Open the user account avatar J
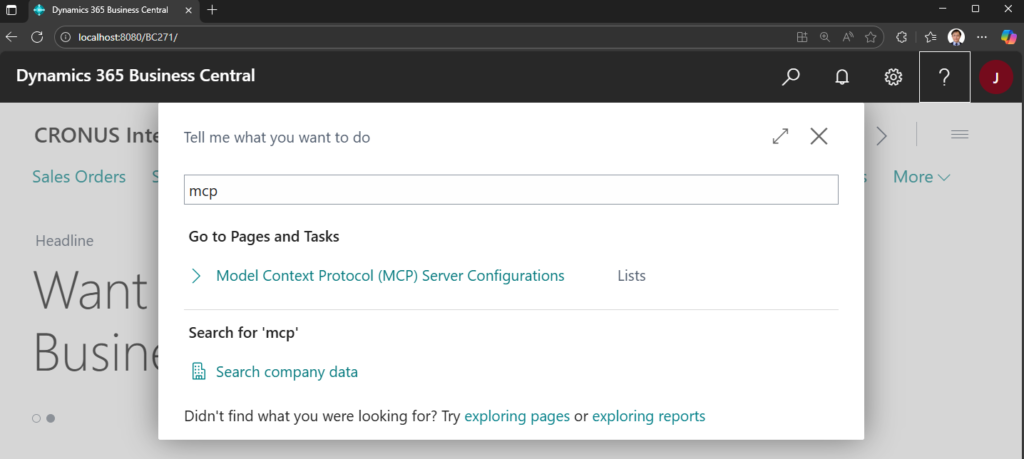The image size is (1024, 459). 995,77
